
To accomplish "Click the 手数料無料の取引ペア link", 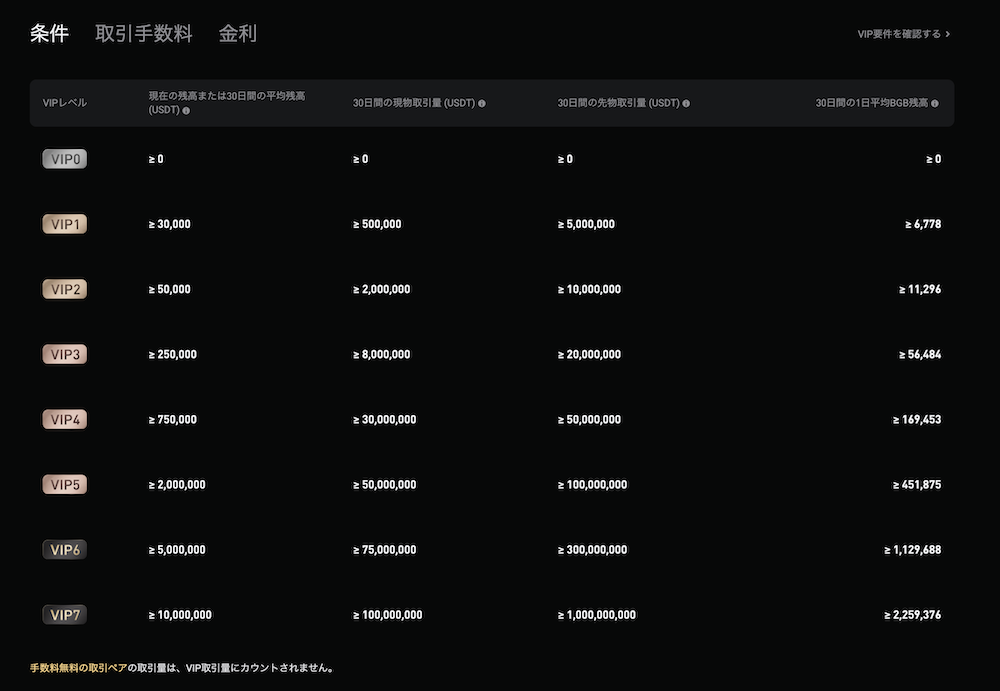I will [x=78, y=668].
